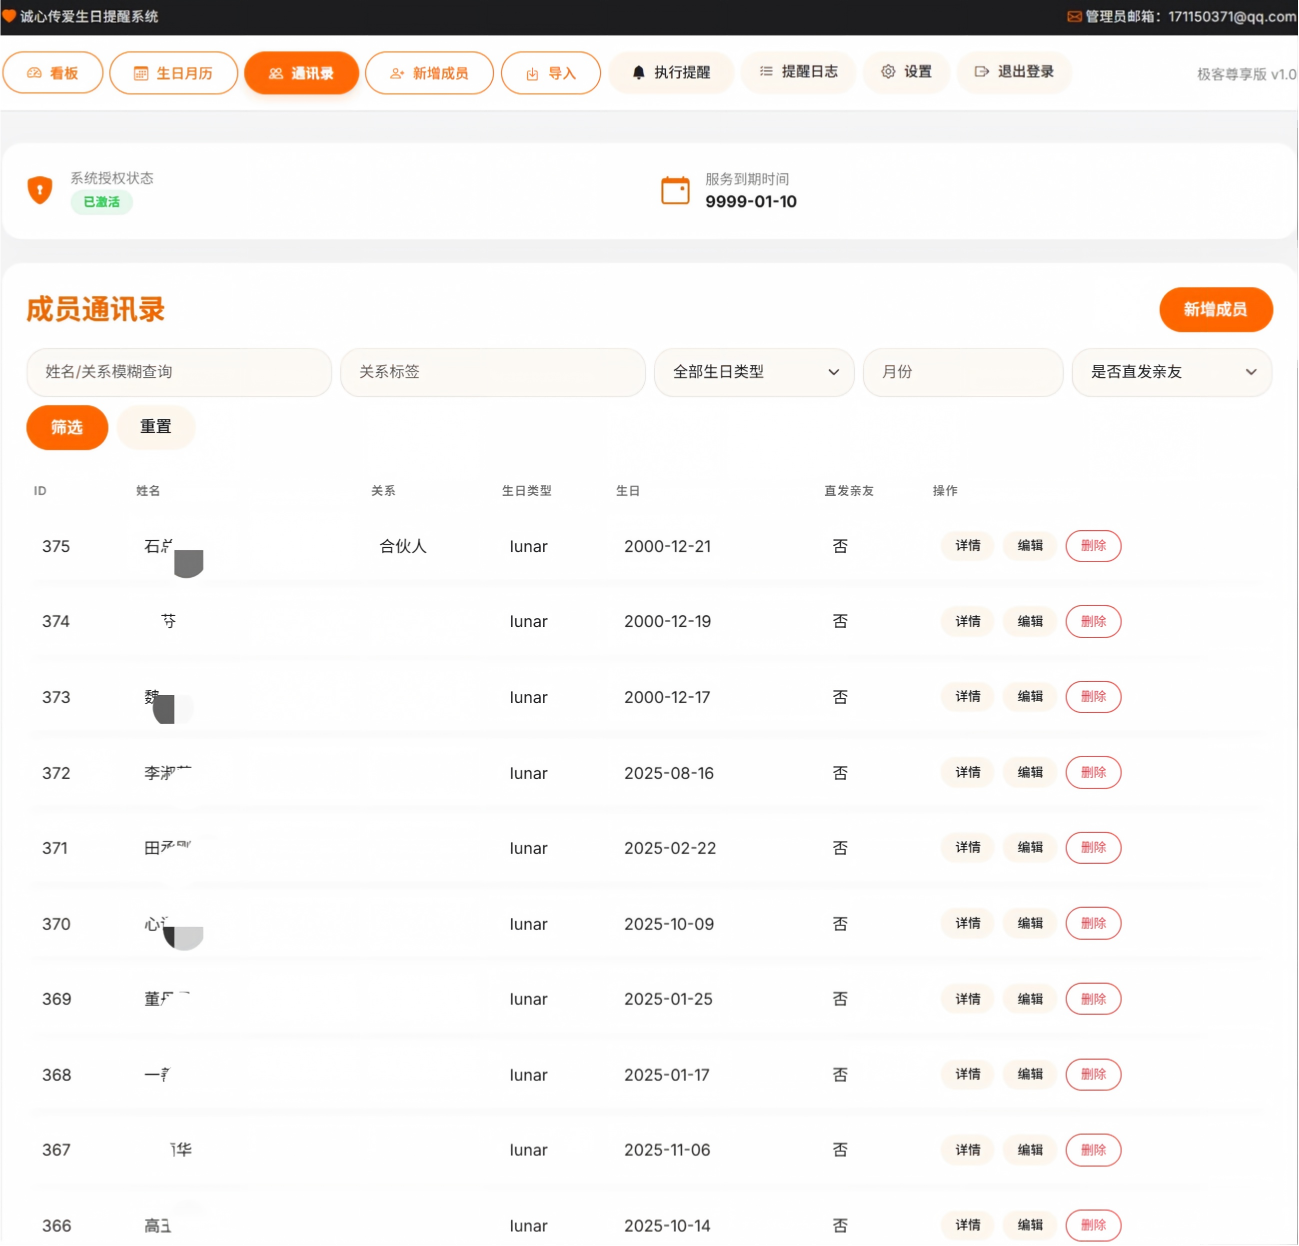Screen dimensions: 1299x1246
Task: Click the dashboard icon in 看板
Action: (x=34, y=73)
